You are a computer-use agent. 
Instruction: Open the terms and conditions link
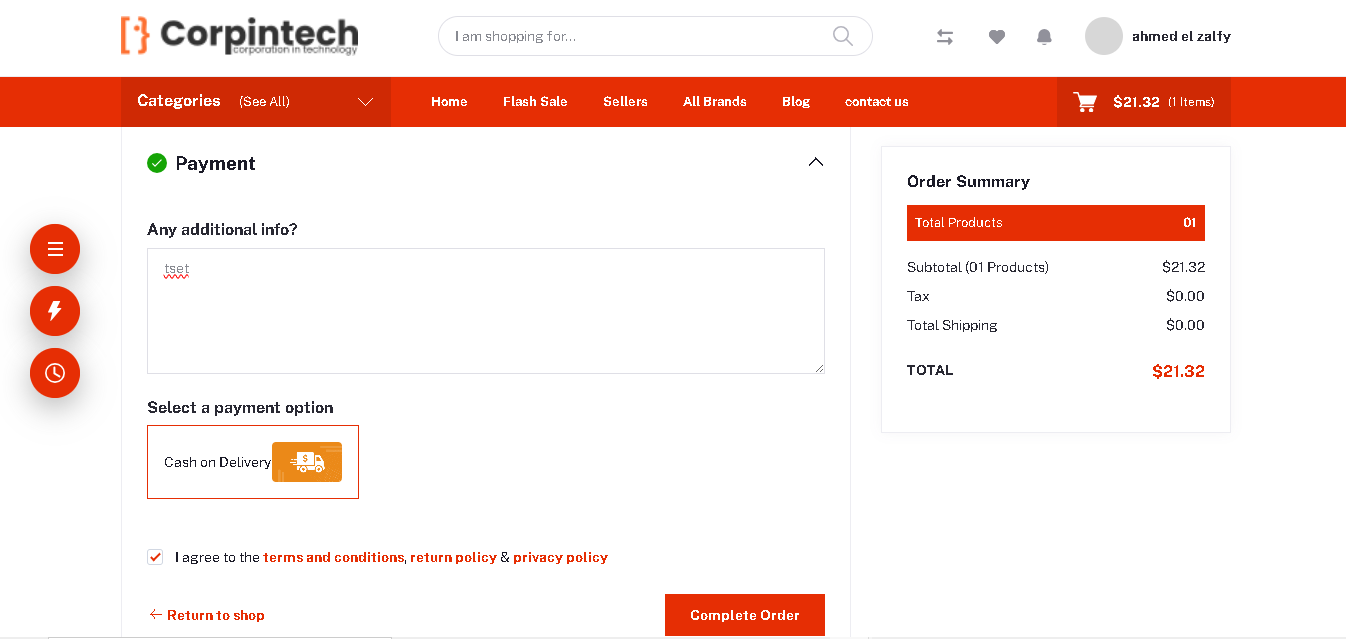coord(334,557)
